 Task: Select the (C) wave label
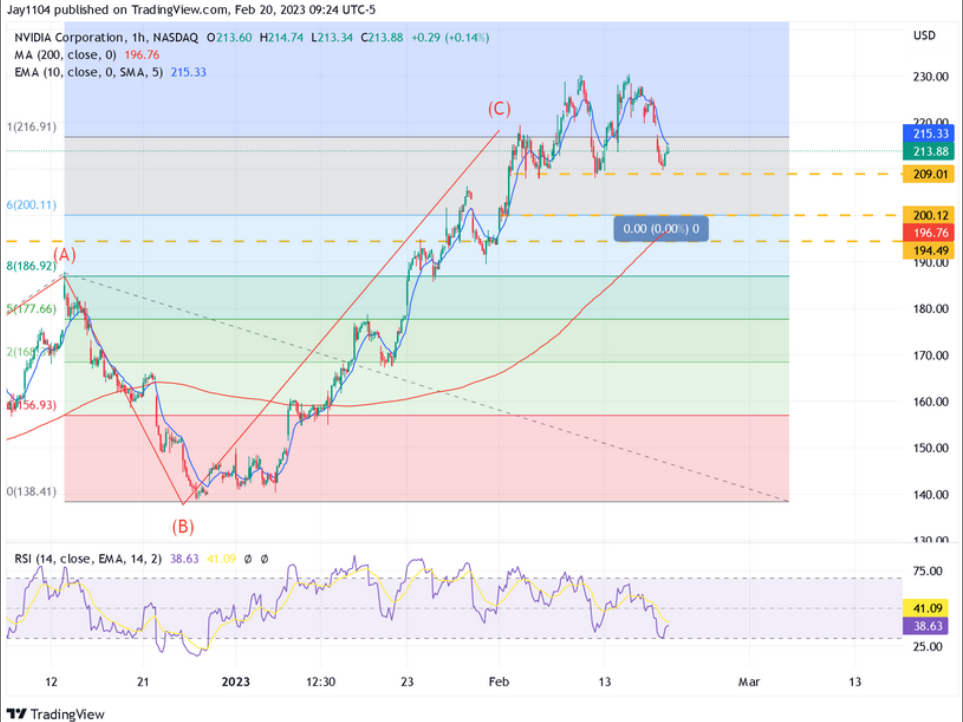(x=499, y=109)
